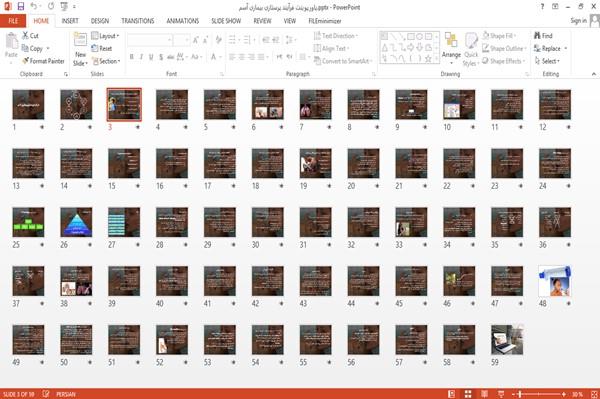Click the Save icon in quick access toolbar
Image resolution: width=600 pixels, height=399 pixels.
click(x=21, y=7)
